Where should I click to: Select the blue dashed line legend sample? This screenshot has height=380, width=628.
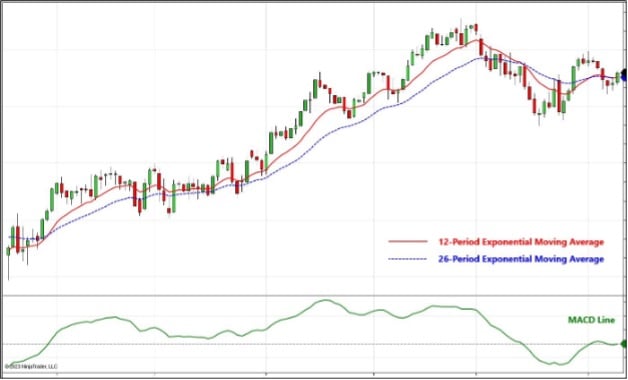(408, 259)
